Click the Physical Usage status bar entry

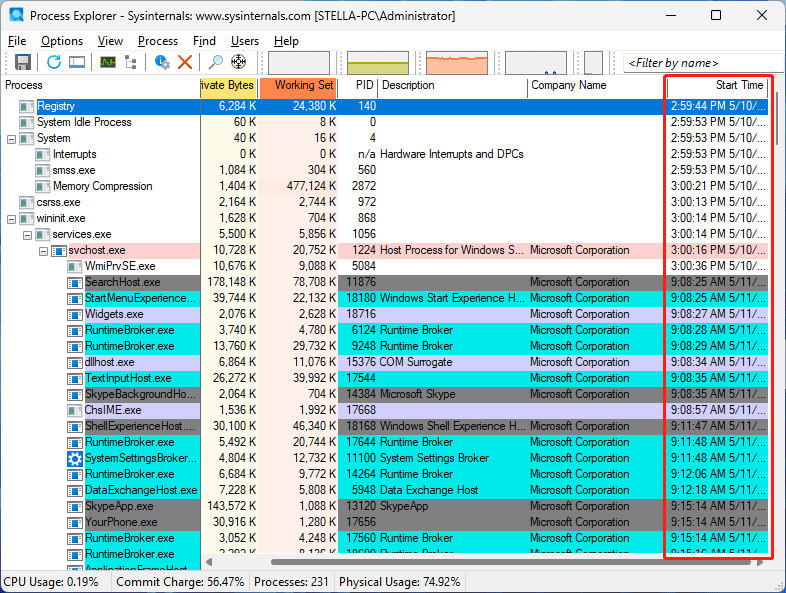tap(400, 582)
